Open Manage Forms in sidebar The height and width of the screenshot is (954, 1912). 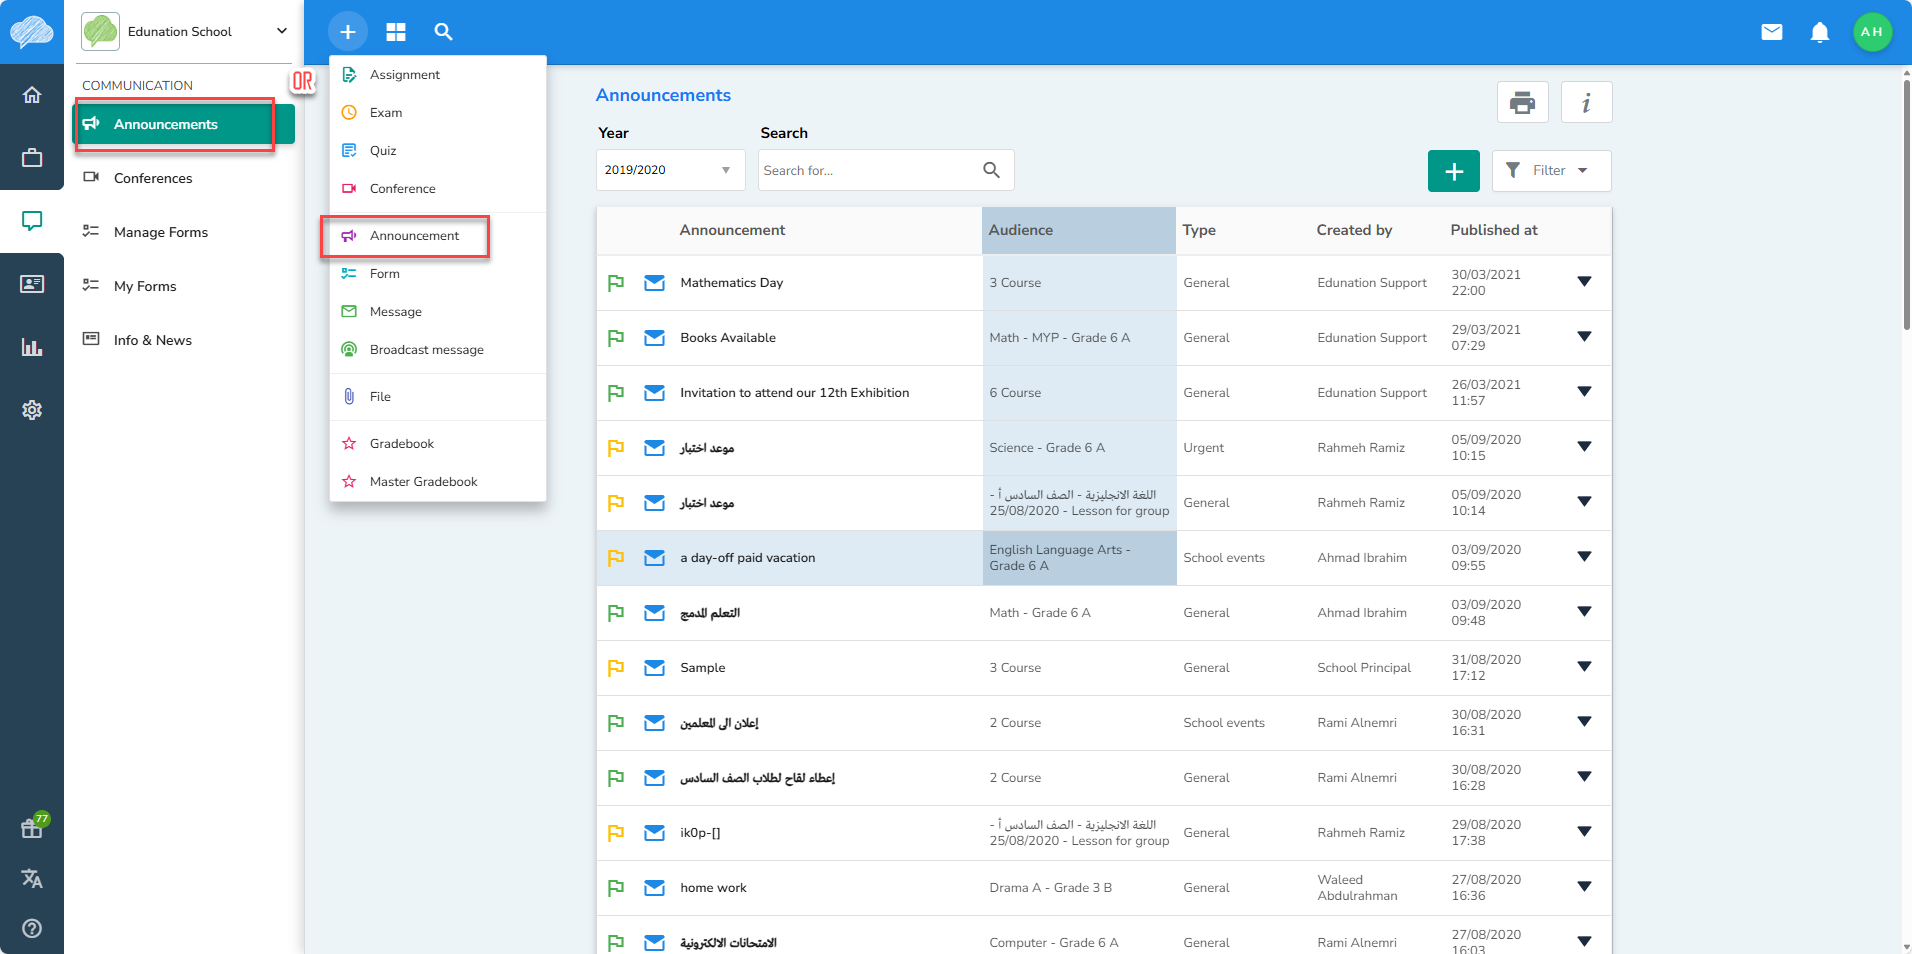point(184,232)
